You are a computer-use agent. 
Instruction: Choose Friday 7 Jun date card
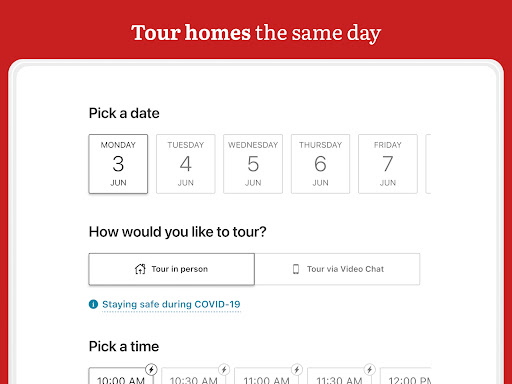(x=388, y=164)
